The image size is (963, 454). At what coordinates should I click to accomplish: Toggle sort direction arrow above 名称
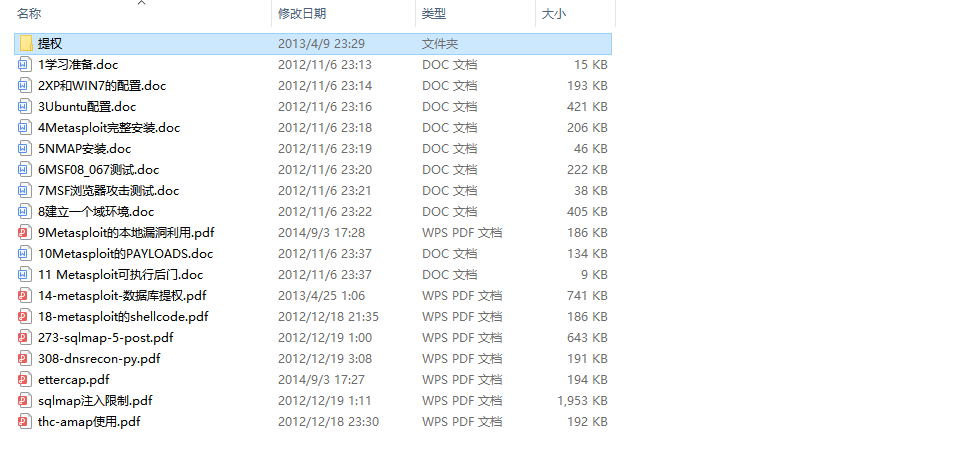[x=141, y=3]
